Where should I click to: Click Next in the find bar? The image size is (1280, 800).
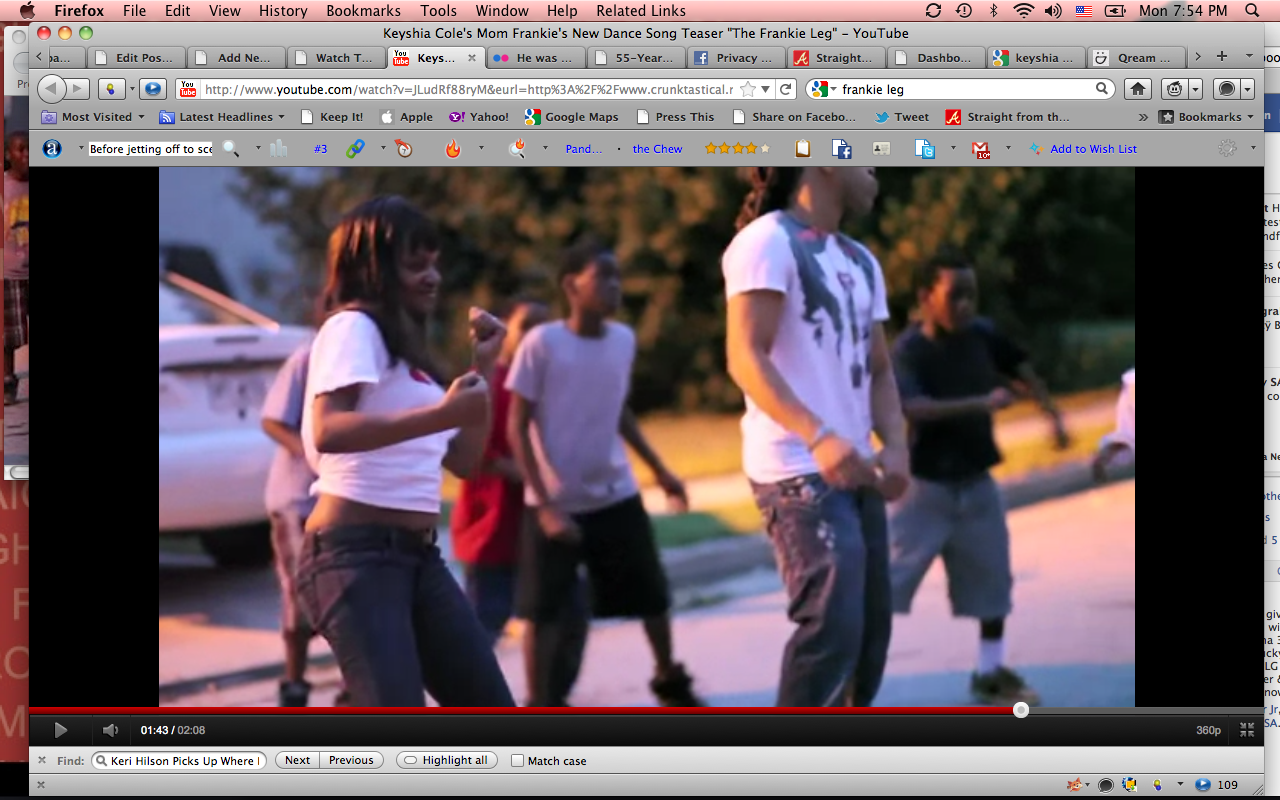[297, 760]
